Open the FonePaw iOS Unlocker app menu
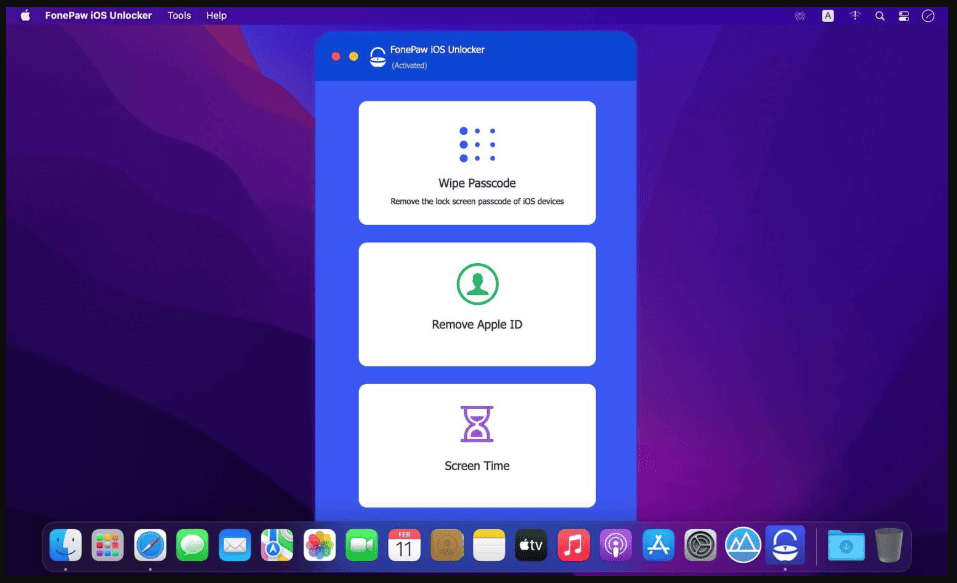957x583 pixels. point(98,15)
